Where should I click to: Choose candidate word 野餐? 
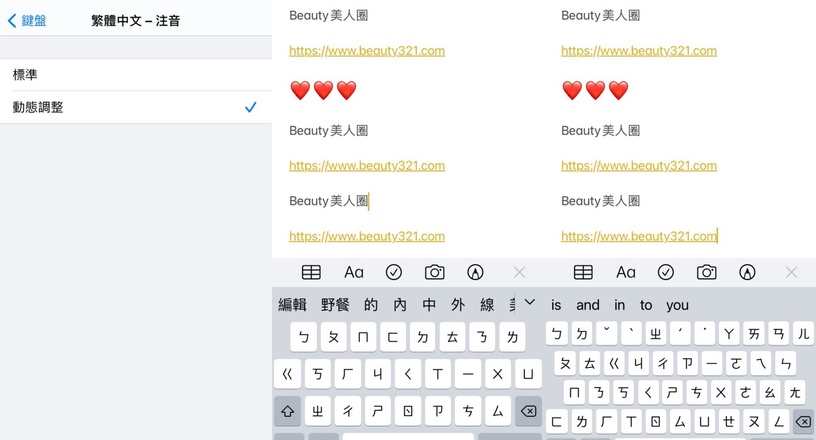(335, 305)
